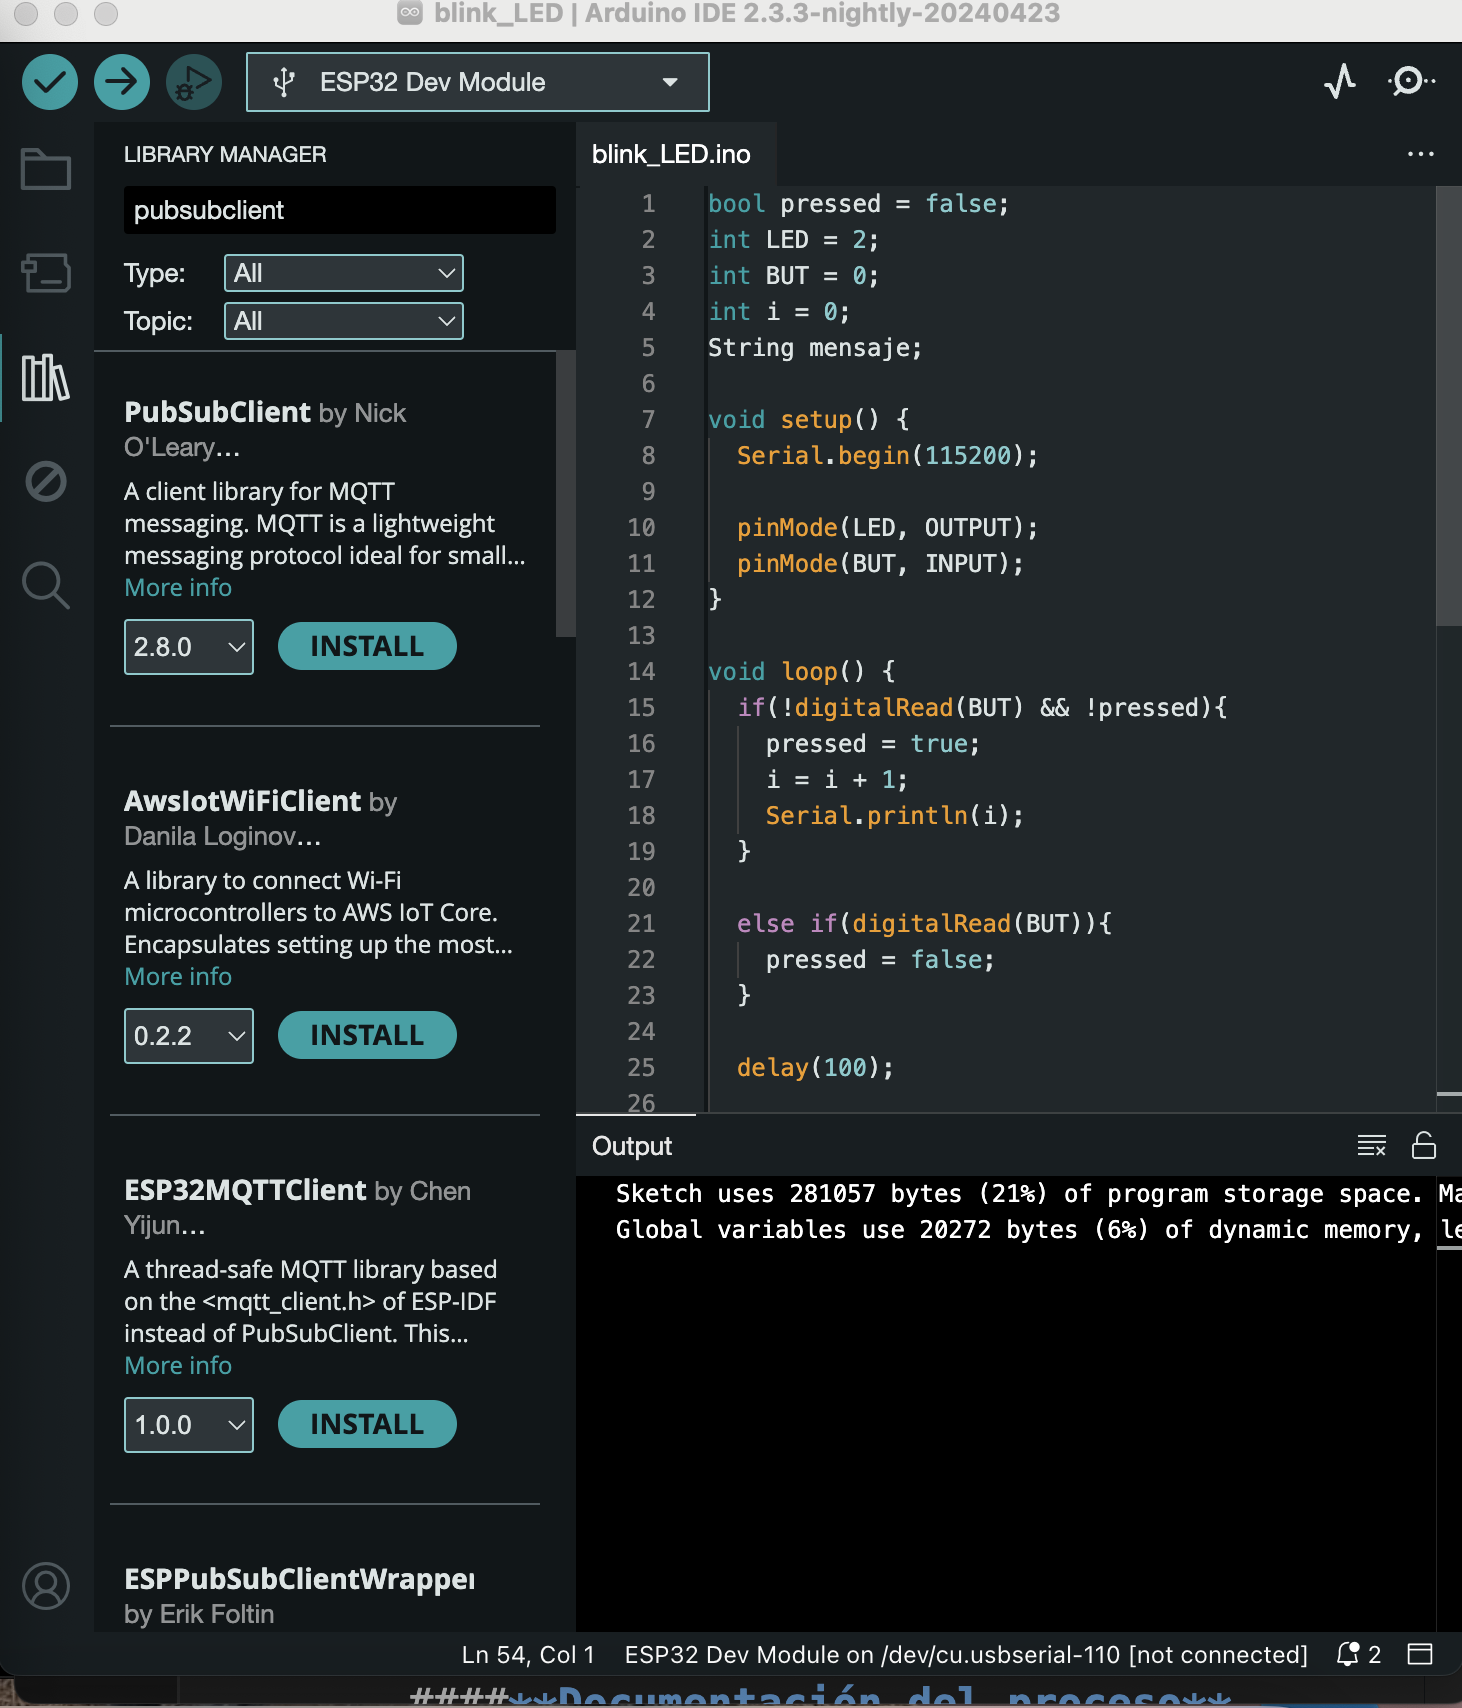Open the Serial Monitor

pos(1410,81)
